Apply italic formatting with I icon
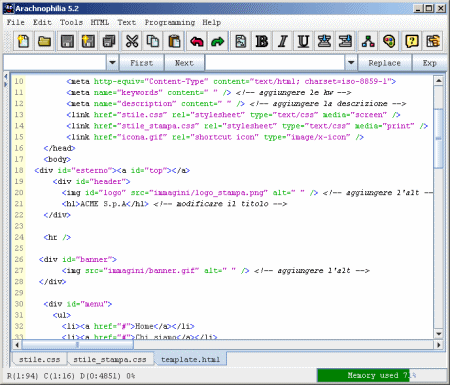The width and height of the screenshot is (450, 385). (283, 41)
